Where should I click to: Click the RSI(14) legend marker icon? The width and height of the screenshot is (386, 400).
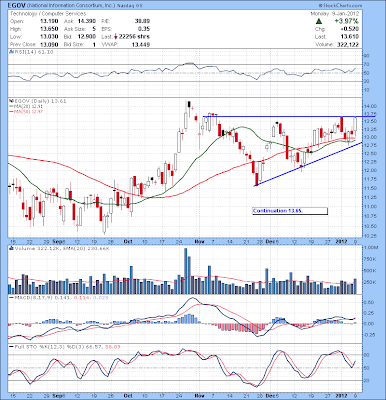pos(10,52)
